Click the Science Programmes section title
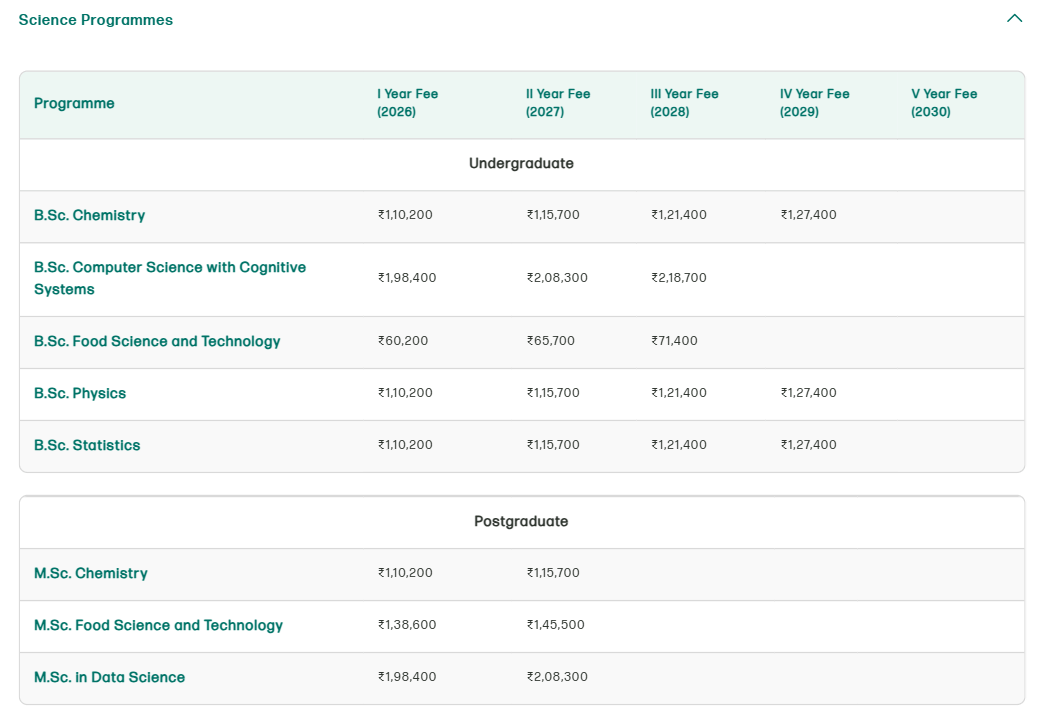1040x719 pixels. pos(96,20)
